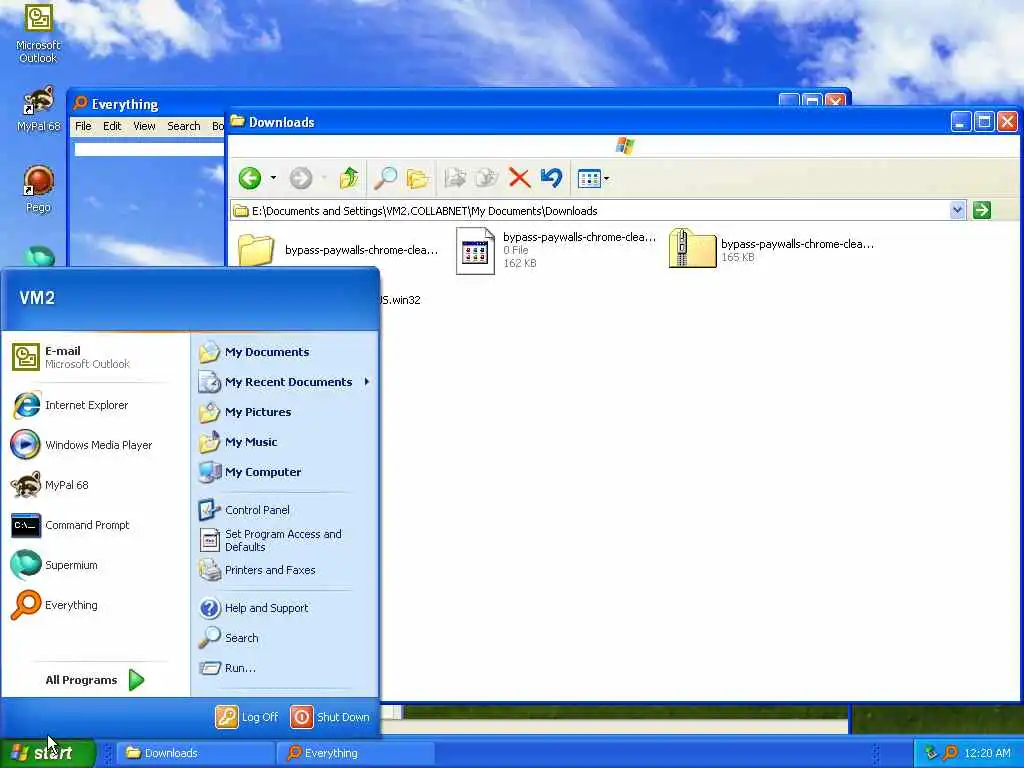
Task: Click the Start button
Action: click(x=47, y=753)
